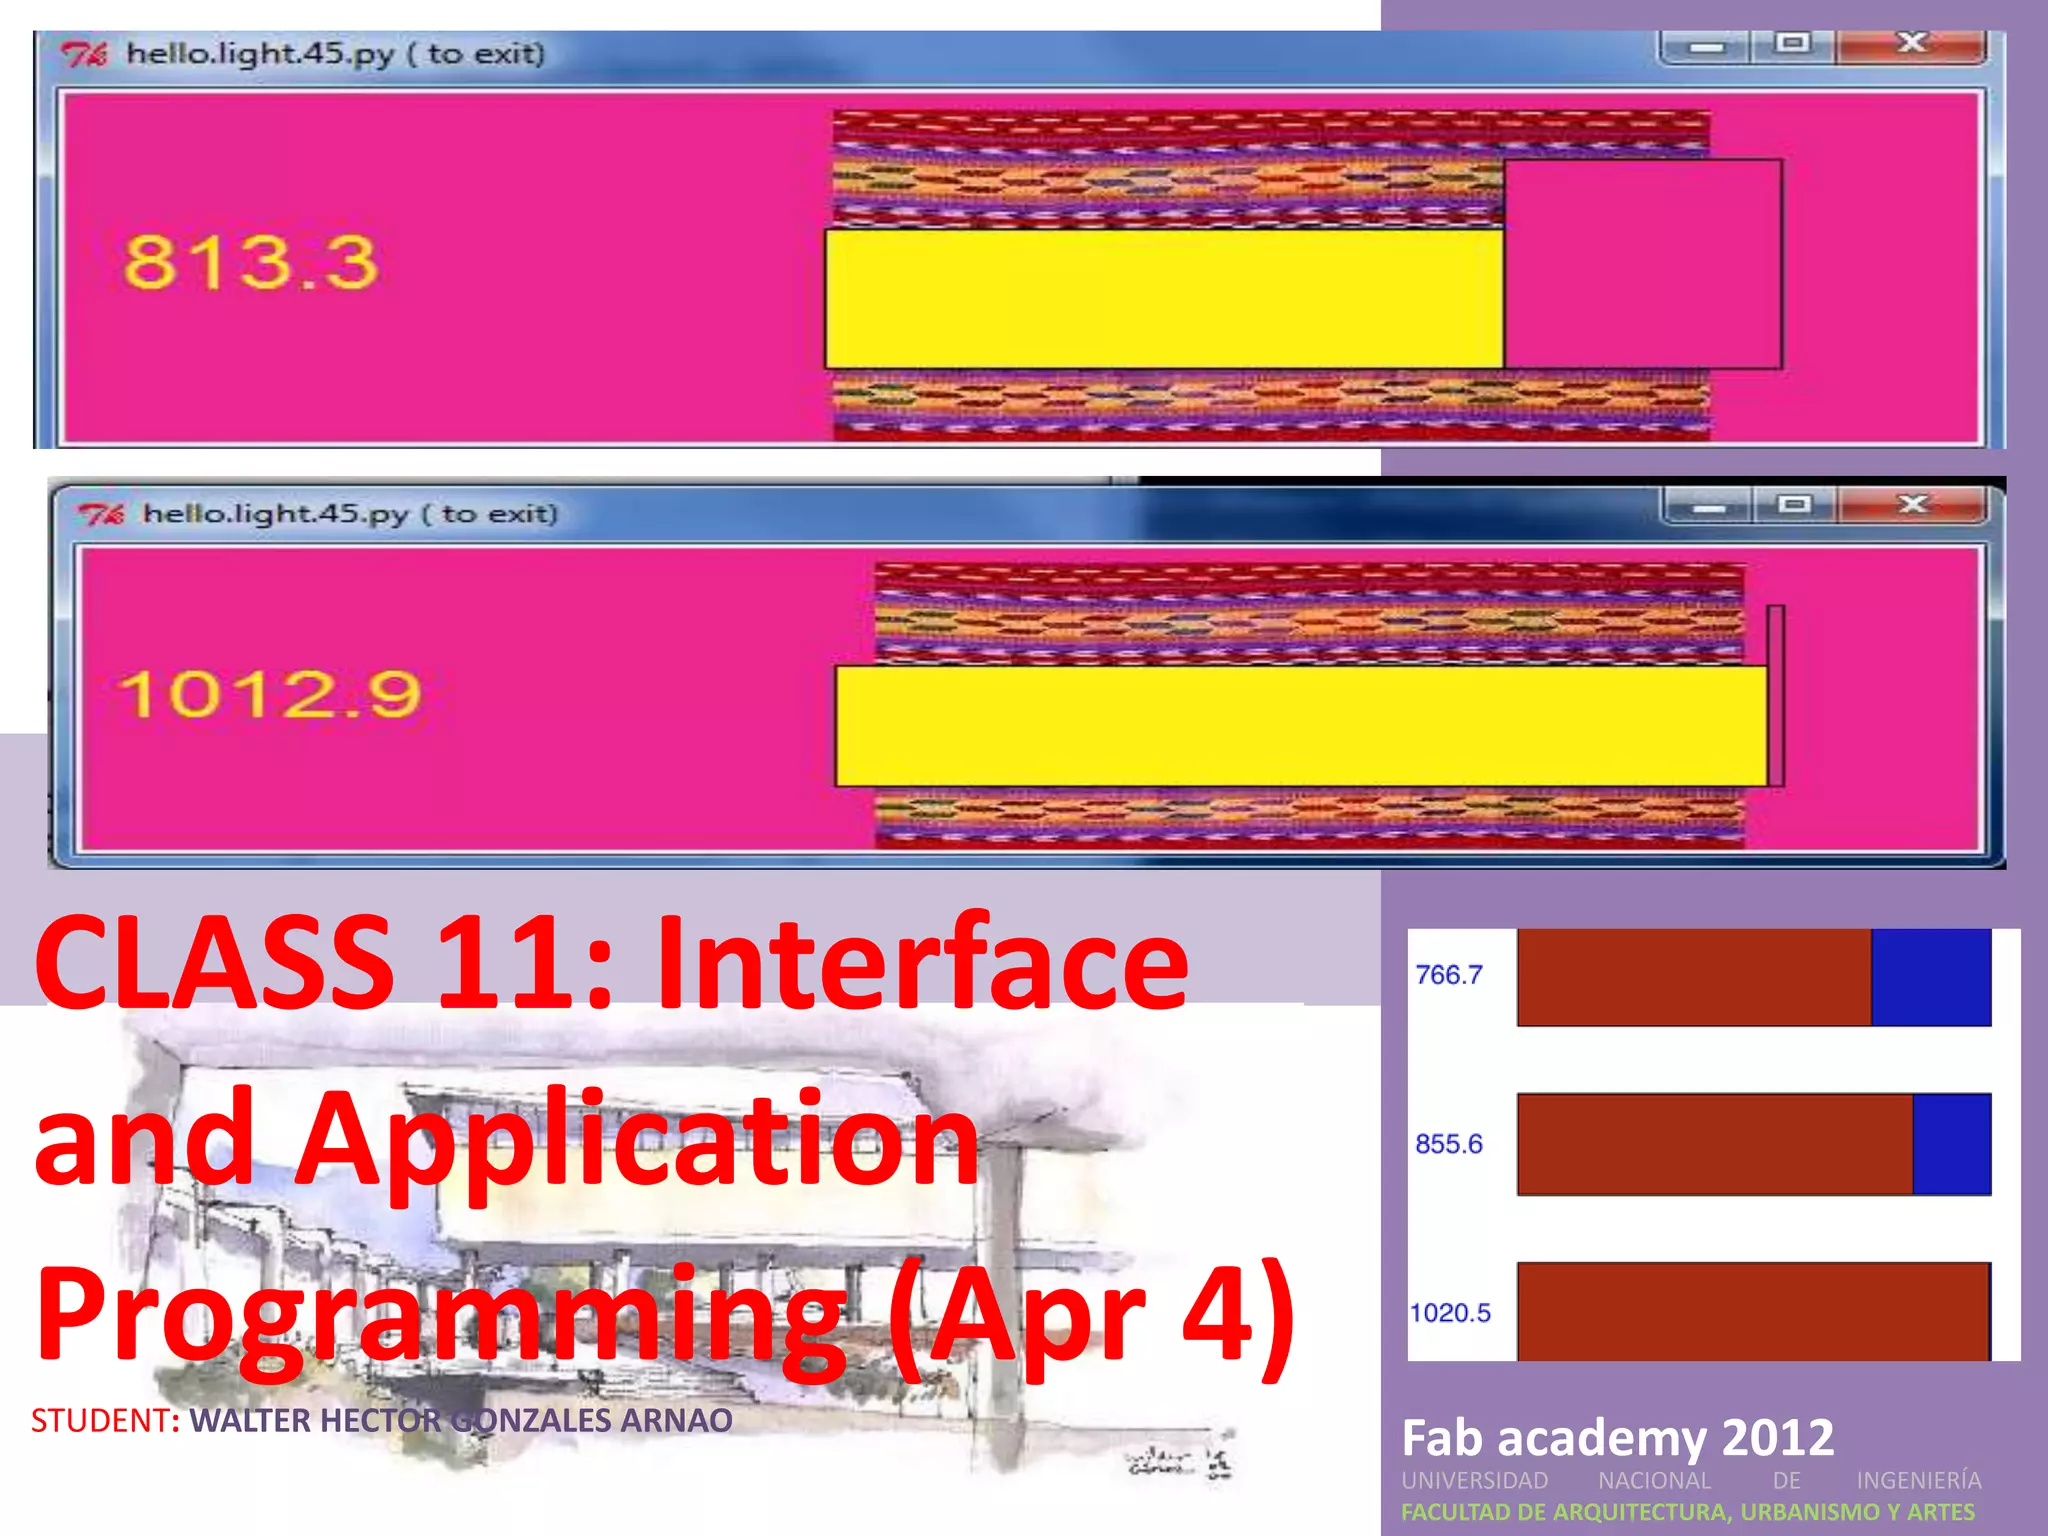Viewport: 2048px width, 1536px height.
Task: Click the blue segment of the 855.6 bar
Action: click(1952, 1144)
